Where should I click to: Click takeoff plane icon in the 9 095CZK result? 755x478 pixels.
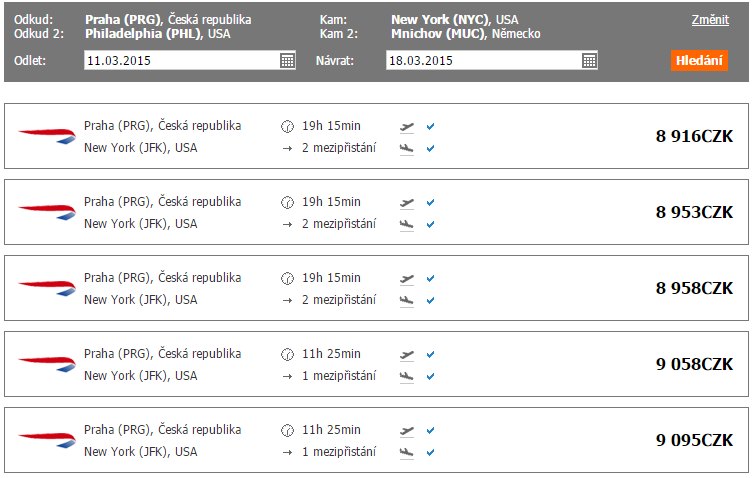[407, 431]
